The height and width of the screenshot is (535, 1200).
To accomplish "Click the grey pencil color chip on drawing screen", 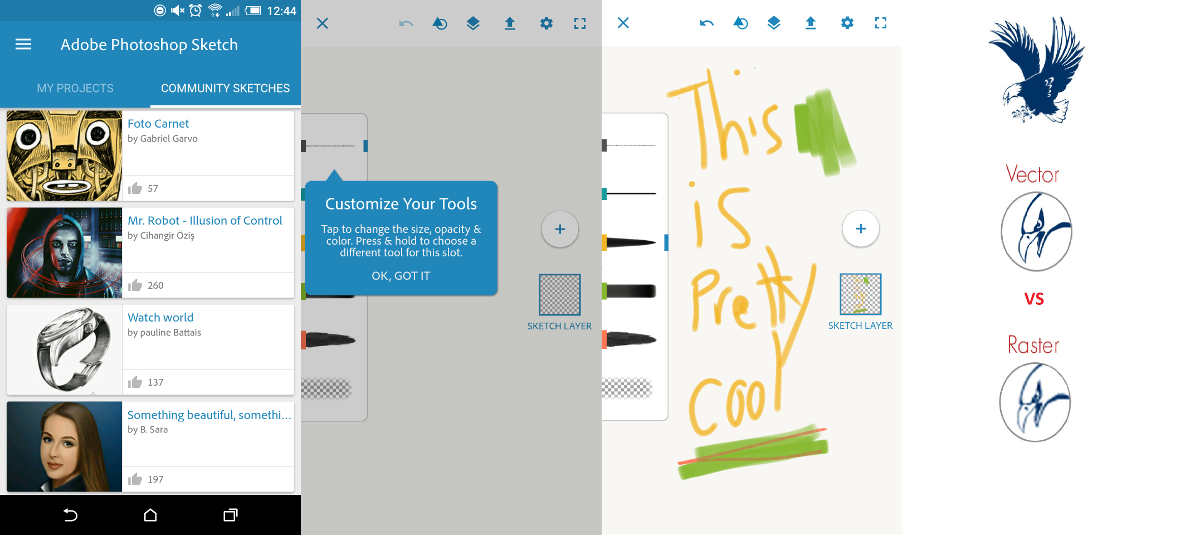I will [x=605, y=146].
